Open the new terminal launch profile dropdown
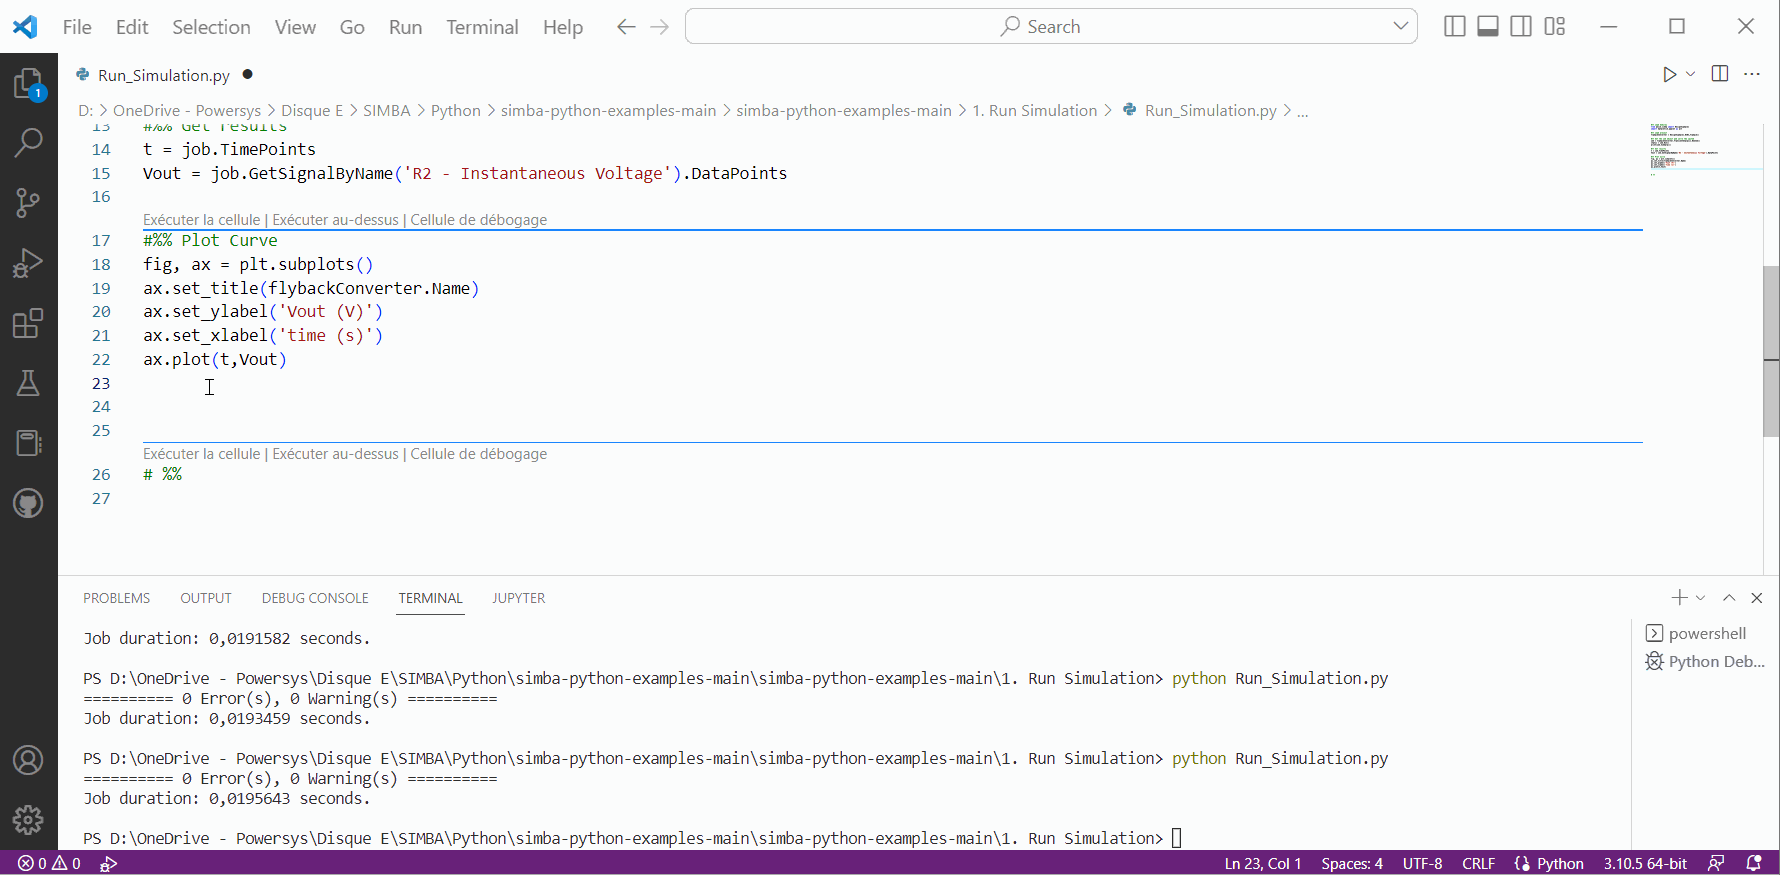The width and height of the screenshot is (1780, 875). [x=1701, y=598]
